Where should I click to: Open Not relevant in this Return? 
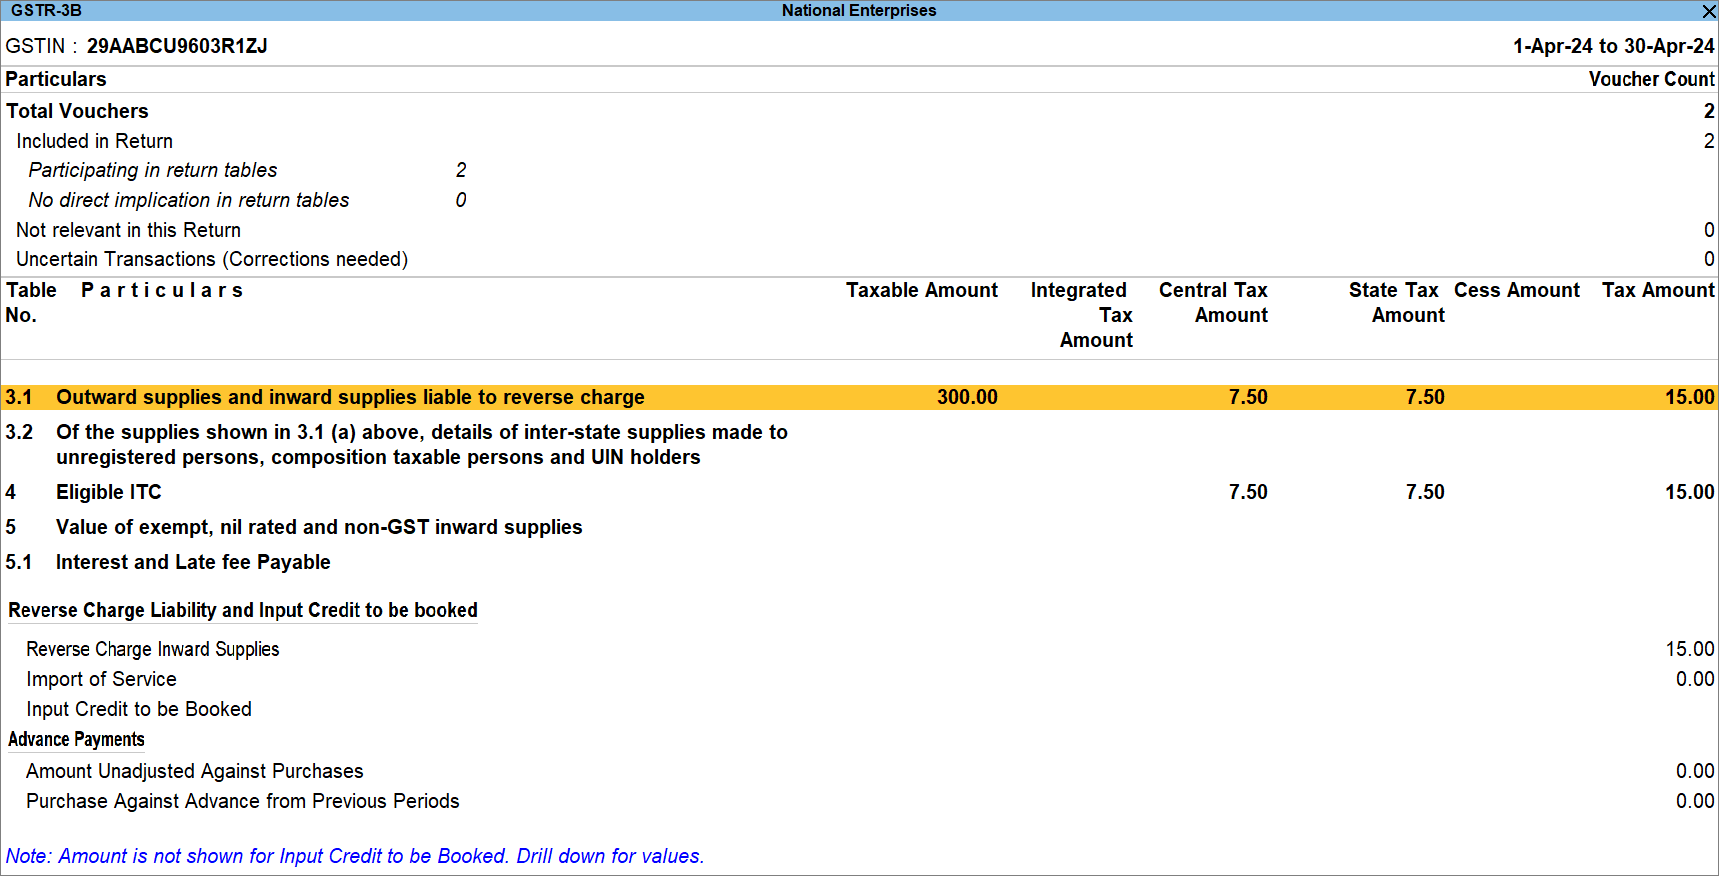click(x=128, y=230)
